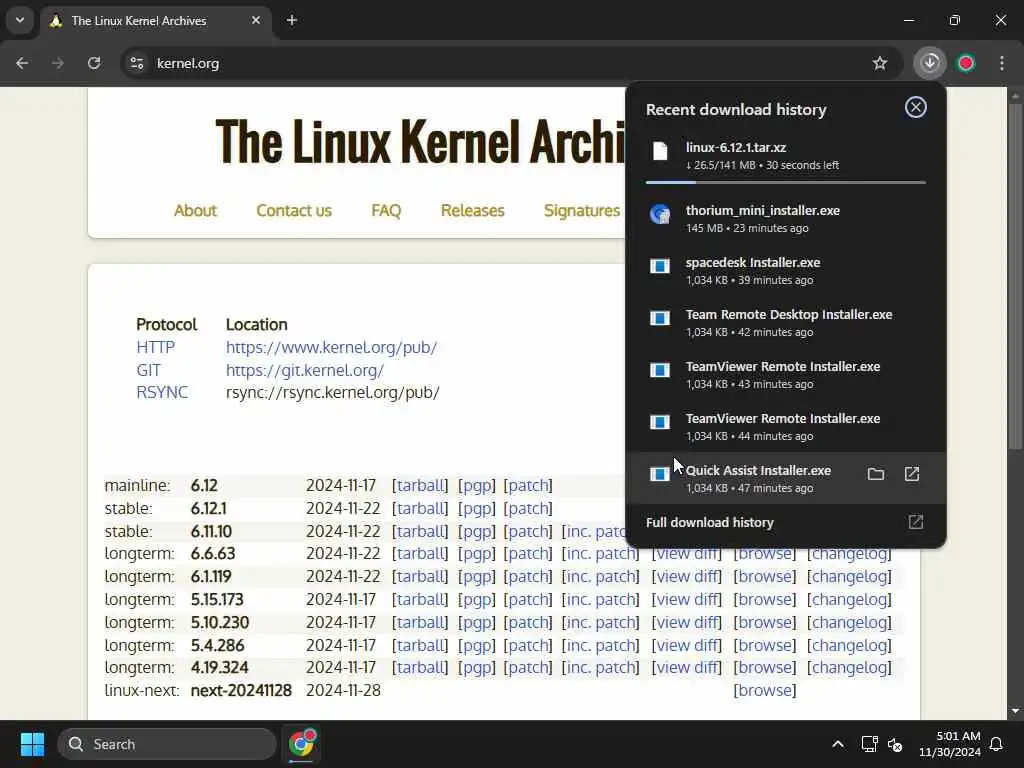The image size is (1024, 768).
Task: Open Chrome from the taskbar
Action: tap(301, 744)
